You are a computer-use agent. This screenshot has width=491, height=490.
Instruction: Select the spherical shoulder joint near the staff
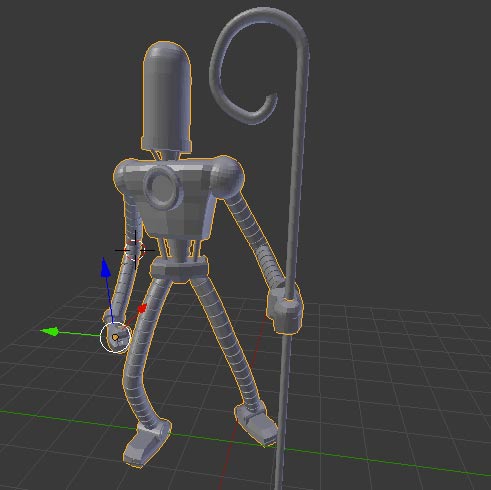point(226,177)
